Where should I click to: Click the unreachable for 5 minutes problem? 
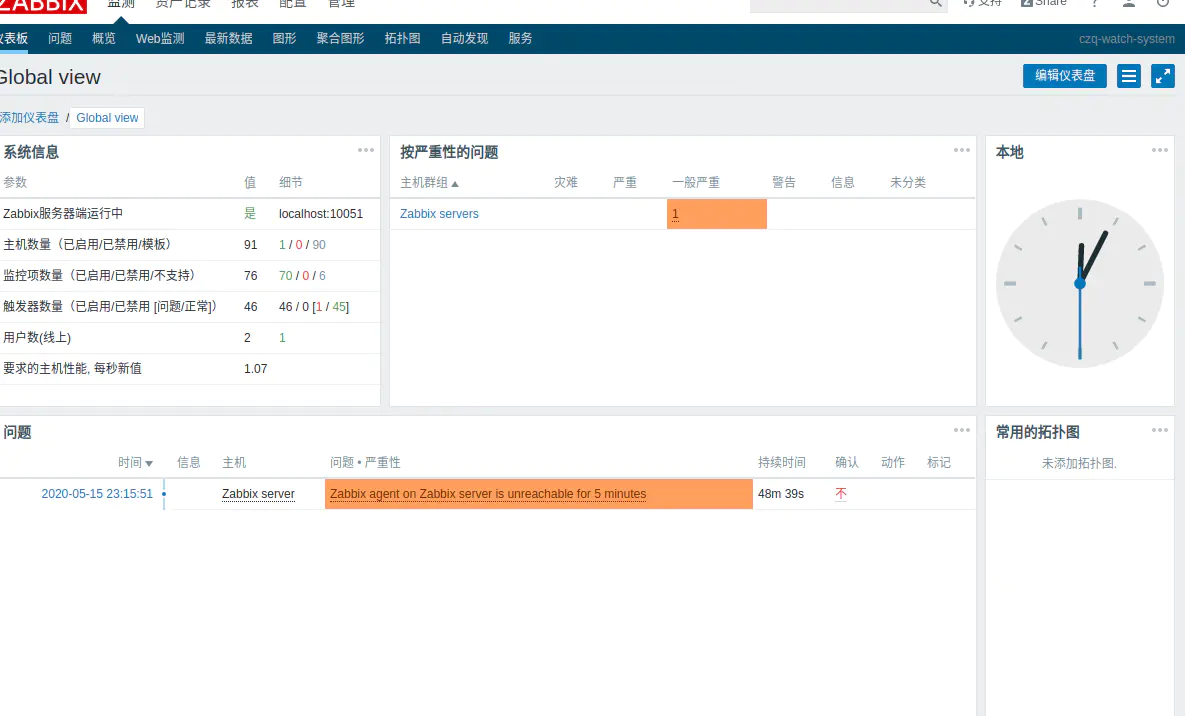click(x=488, y=494)
